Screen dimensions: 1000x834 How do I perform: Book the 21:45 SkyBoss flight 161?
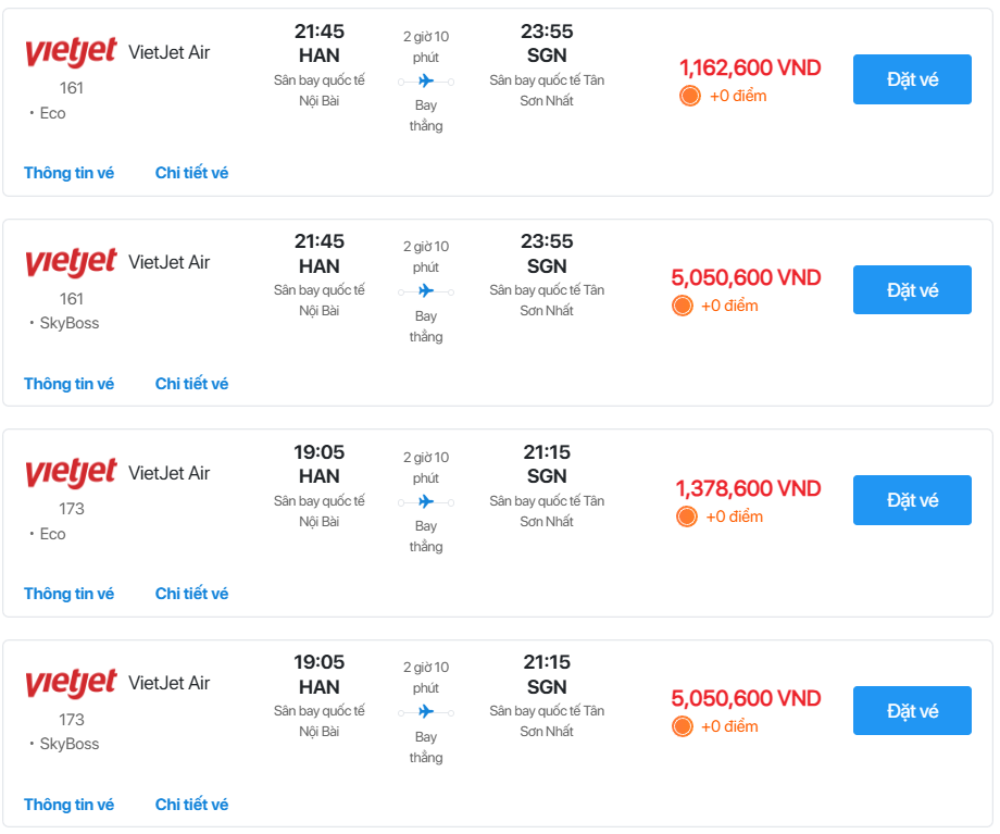click(x=912, y=290)
